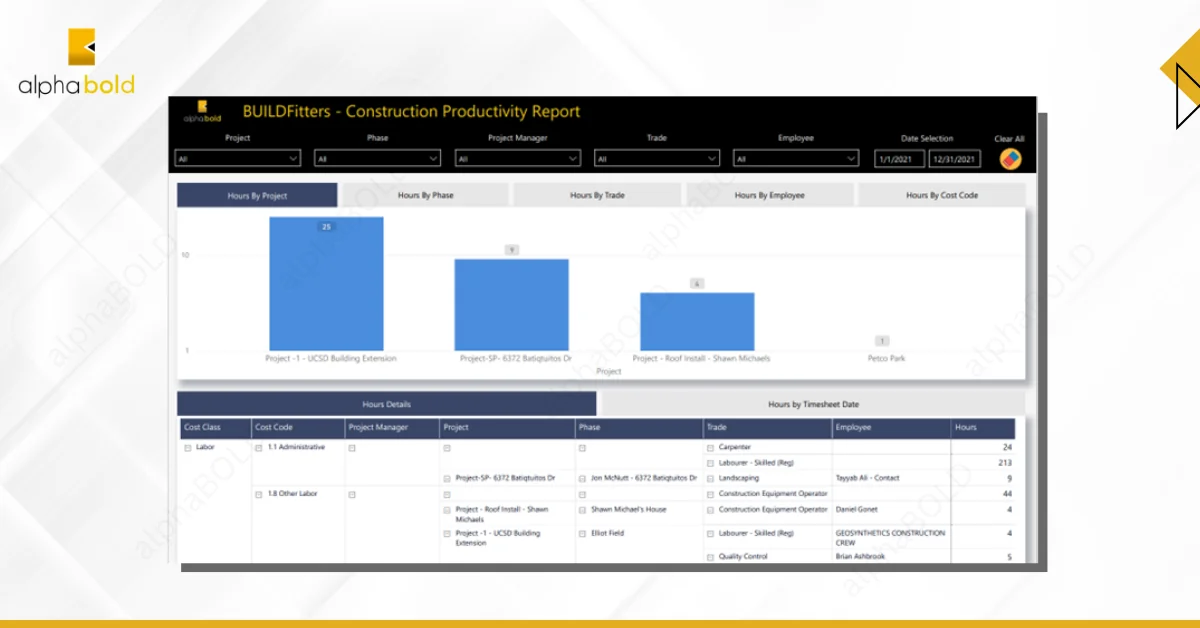Check Project -1 - UCSD Building Extension checkbox
Image resolution: width=1200 pixels, height=628 pixels.
447,534
